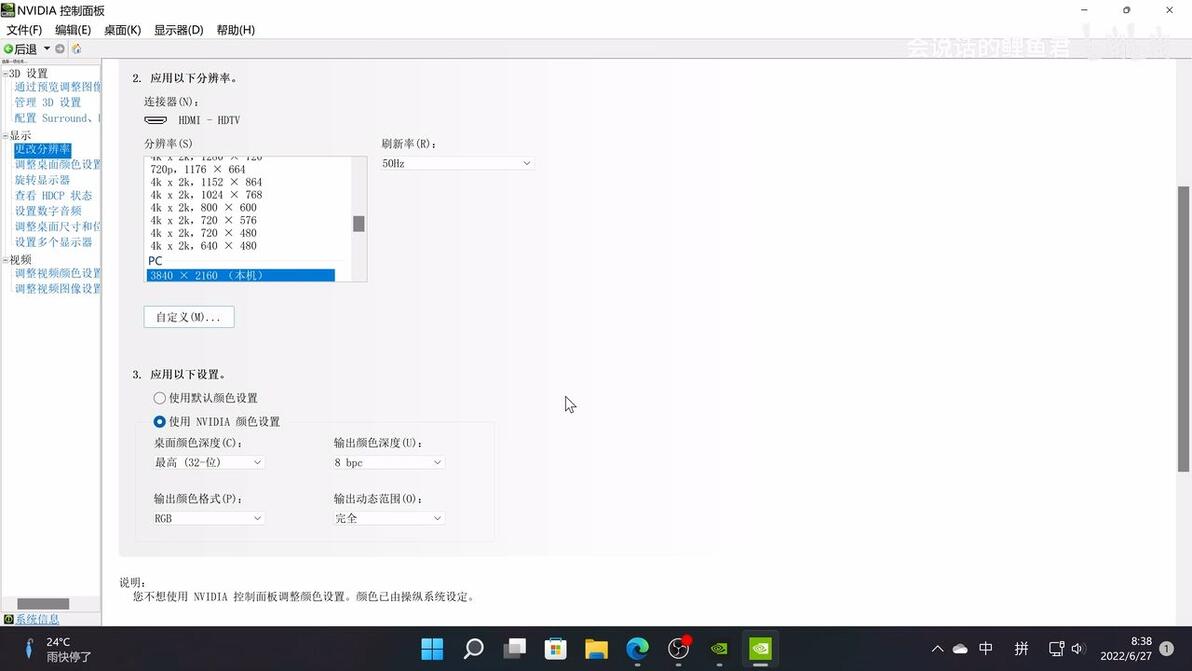Click the 自定义(M)... button
This screenshot has height=671, width=1192.
tap(189, 317)
